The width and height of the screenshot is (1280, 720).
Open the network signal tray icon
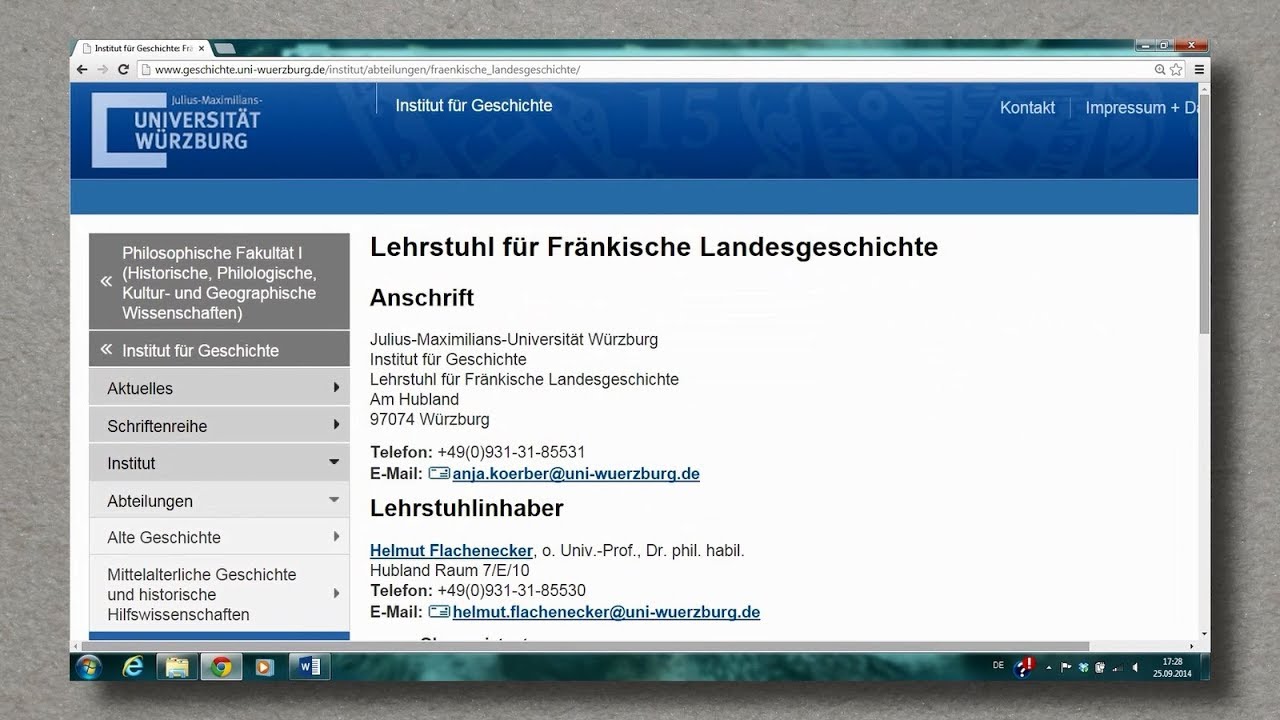[x=1117, y=667]
